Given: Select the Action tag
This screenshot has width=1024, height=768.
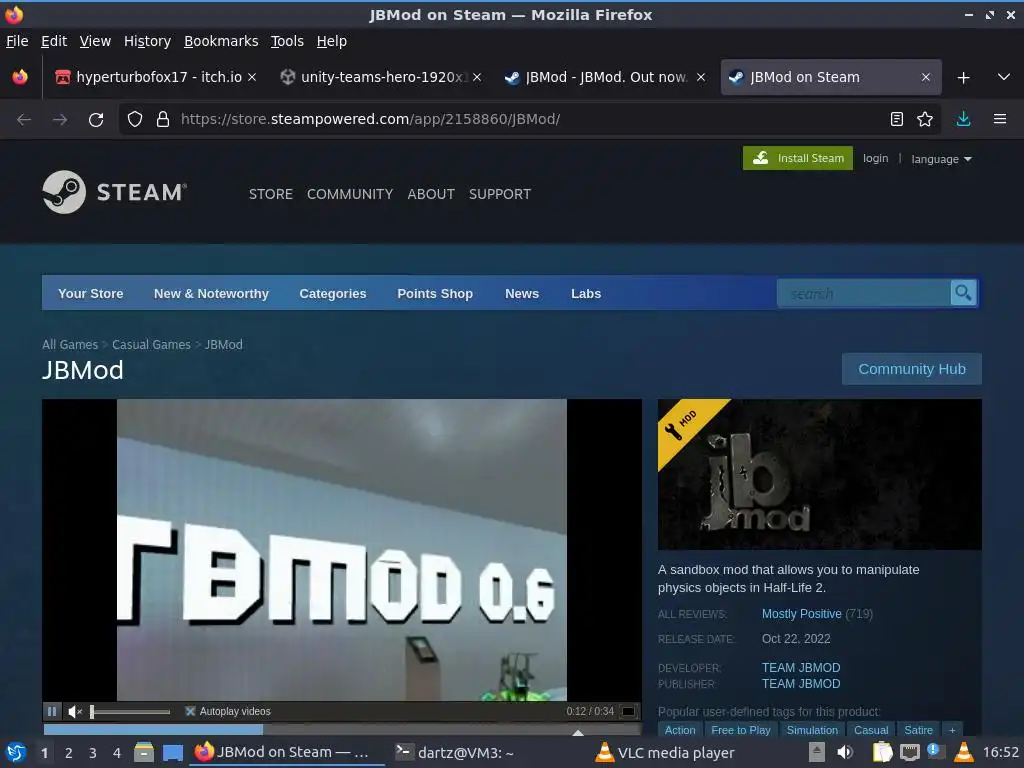Looking at the screenshot, I should pyautogui.click(x=680, y=730).
